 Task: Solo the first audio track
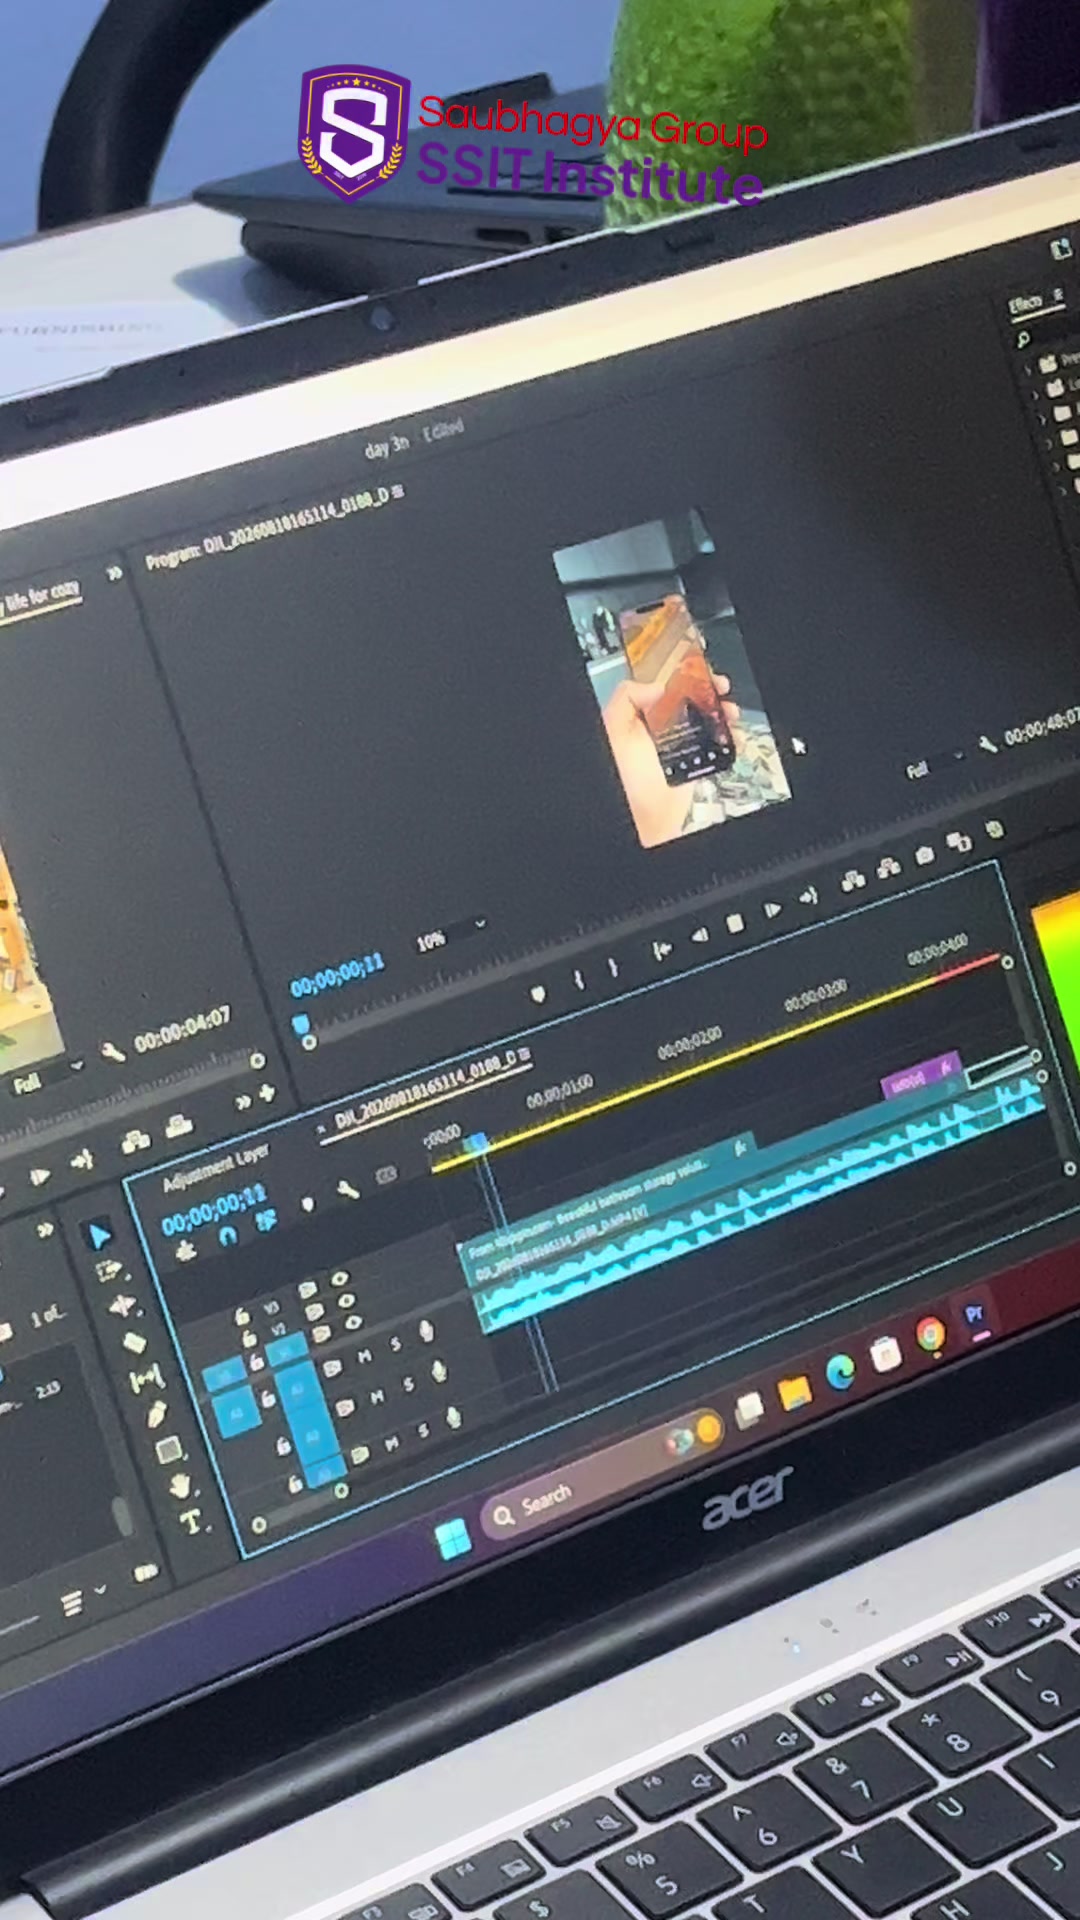(395, 1345)
